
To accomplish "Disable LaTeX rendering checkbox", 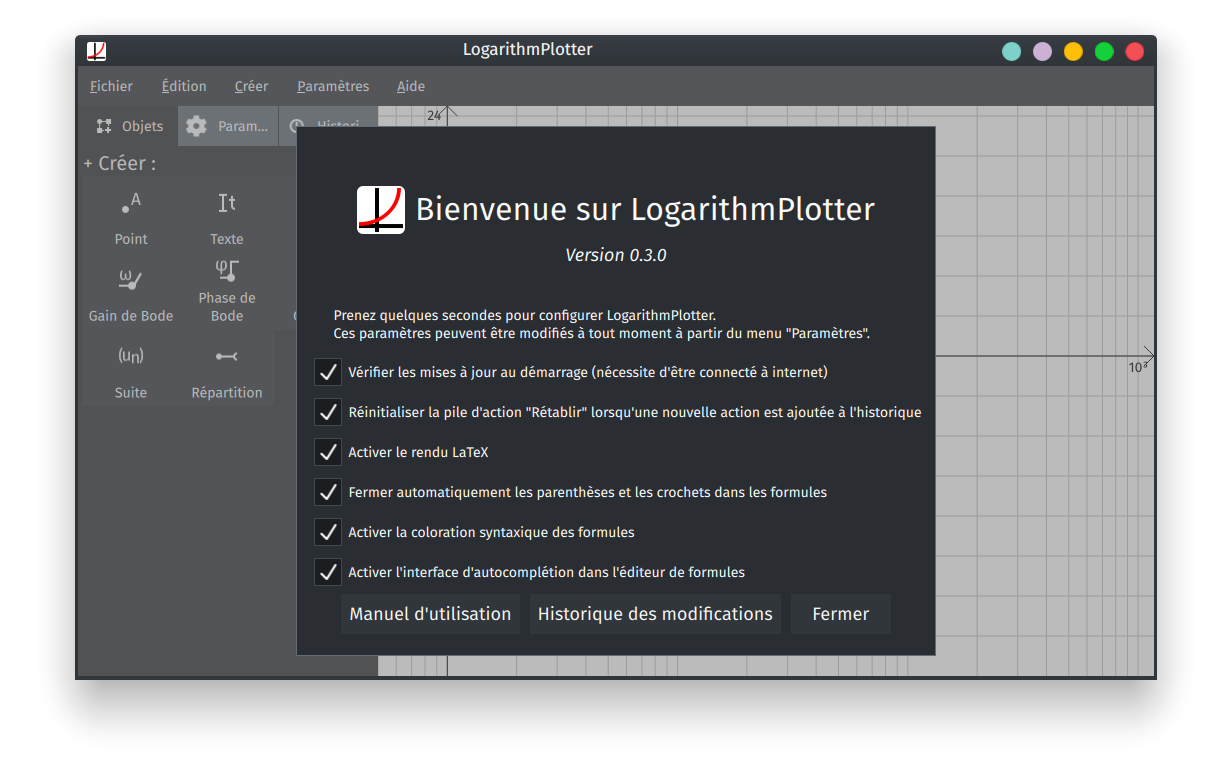I will pyautogui.click(x=328, y=452).
